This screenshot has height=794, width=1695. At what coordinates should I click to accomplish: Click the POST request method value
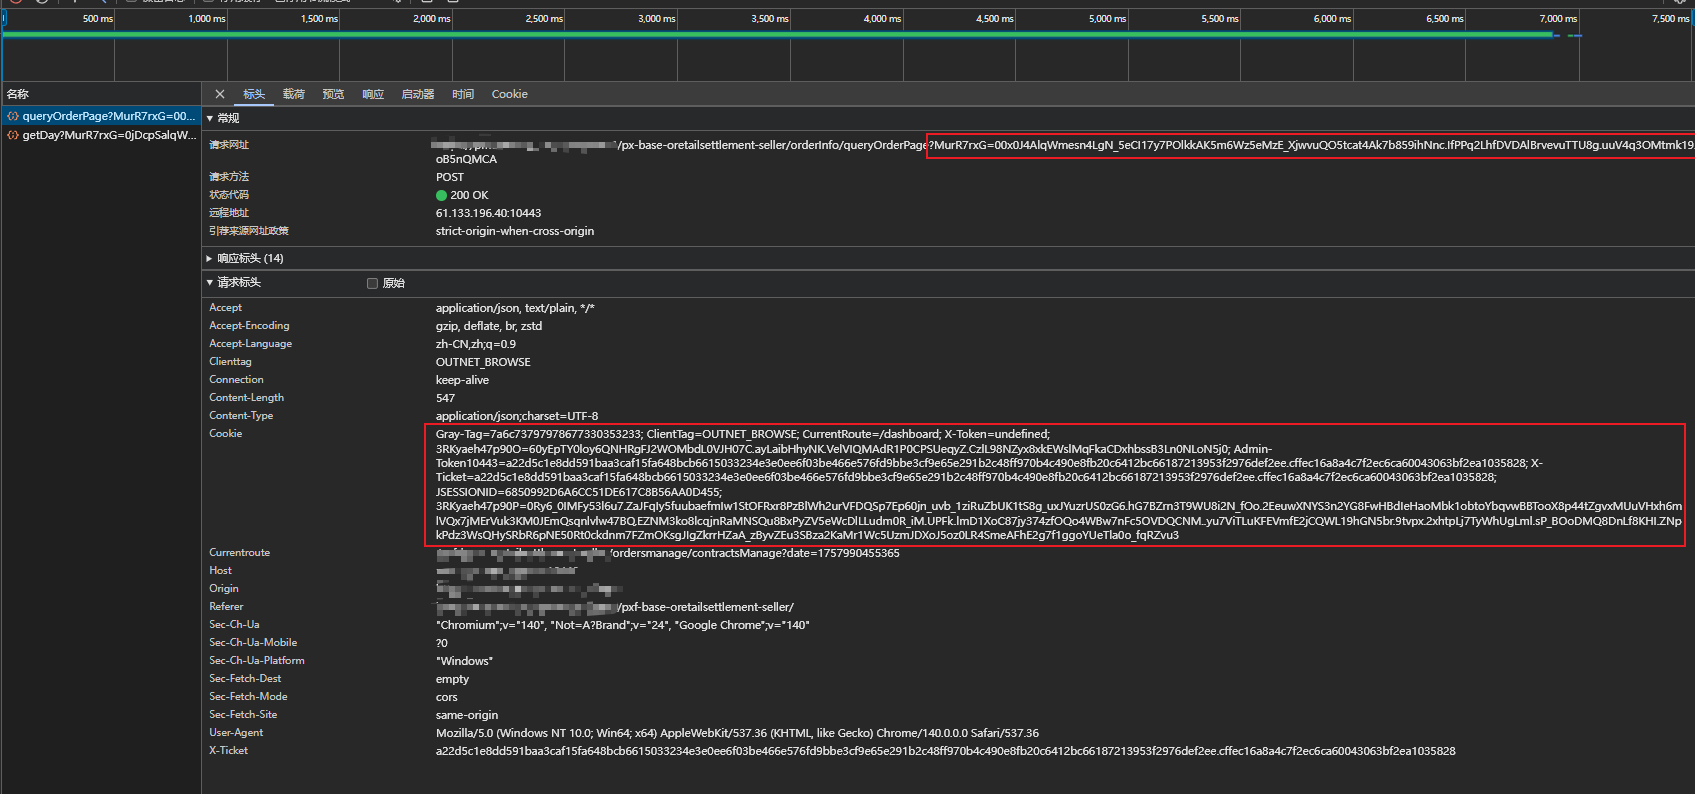450,177
